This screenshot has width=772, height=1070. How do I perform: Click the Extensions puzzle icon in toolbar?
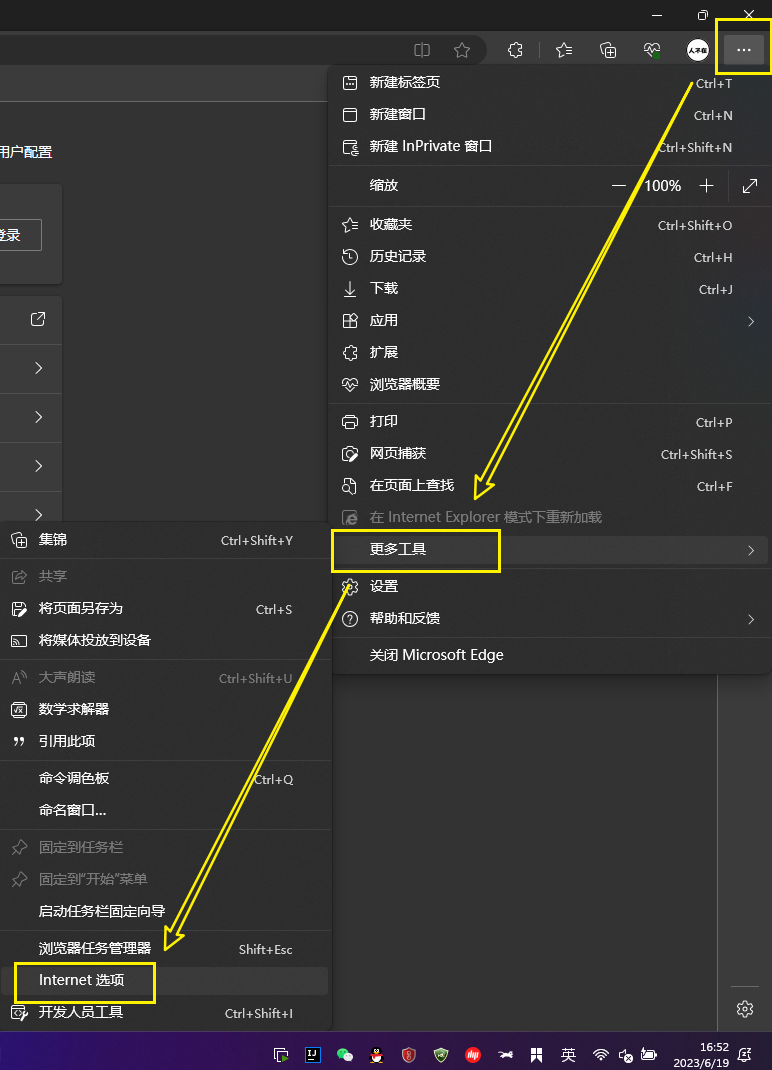pos(515,50)
